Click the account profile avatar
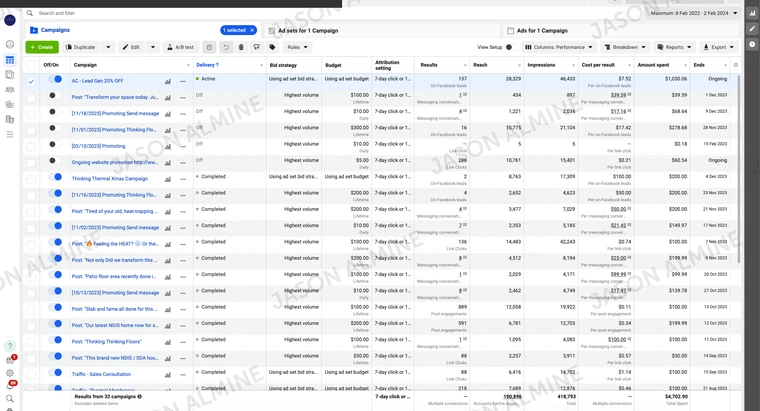This screenshot has height=411, width=760. point(10,20)
